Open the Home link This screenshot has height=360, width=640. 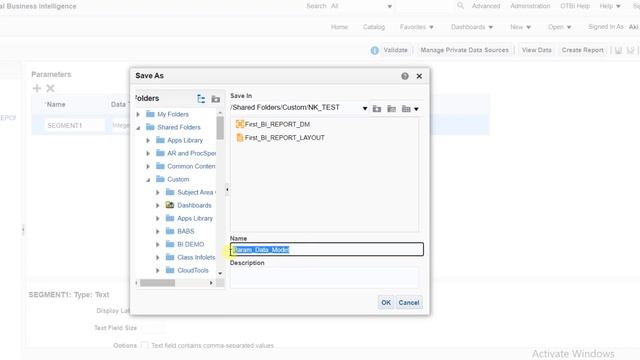[x=339, y=27]
